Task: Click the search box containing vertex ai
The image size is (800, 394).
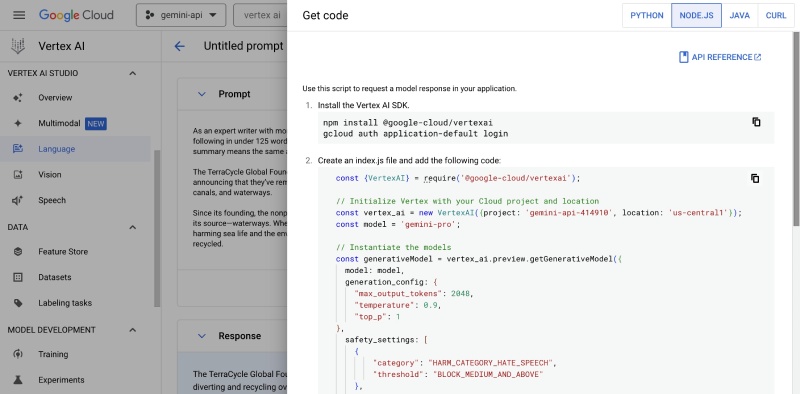Action: point(260,15)
